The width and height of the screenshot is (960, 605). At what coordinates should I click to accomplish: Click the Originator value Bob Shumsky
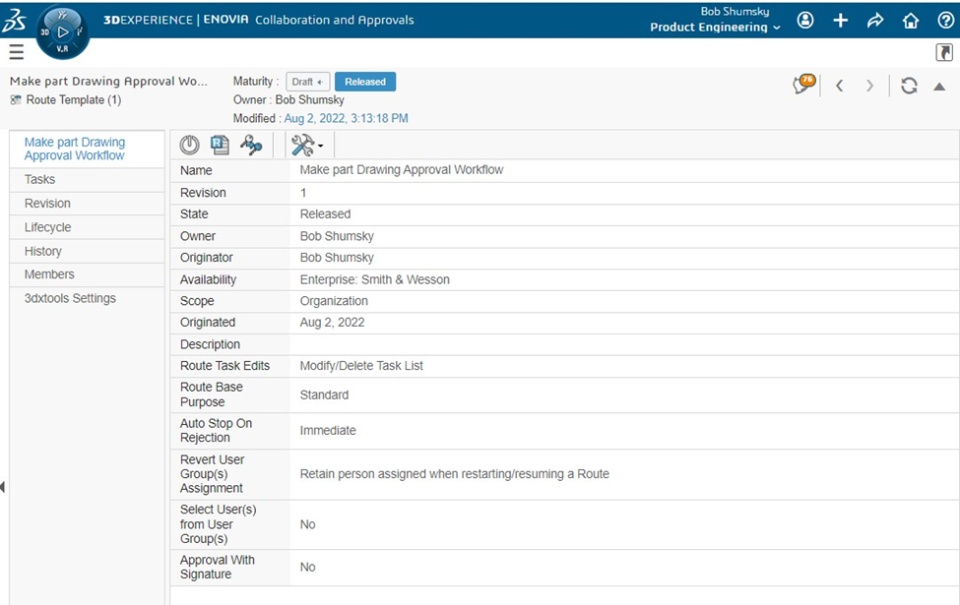(x=337, y=257)
